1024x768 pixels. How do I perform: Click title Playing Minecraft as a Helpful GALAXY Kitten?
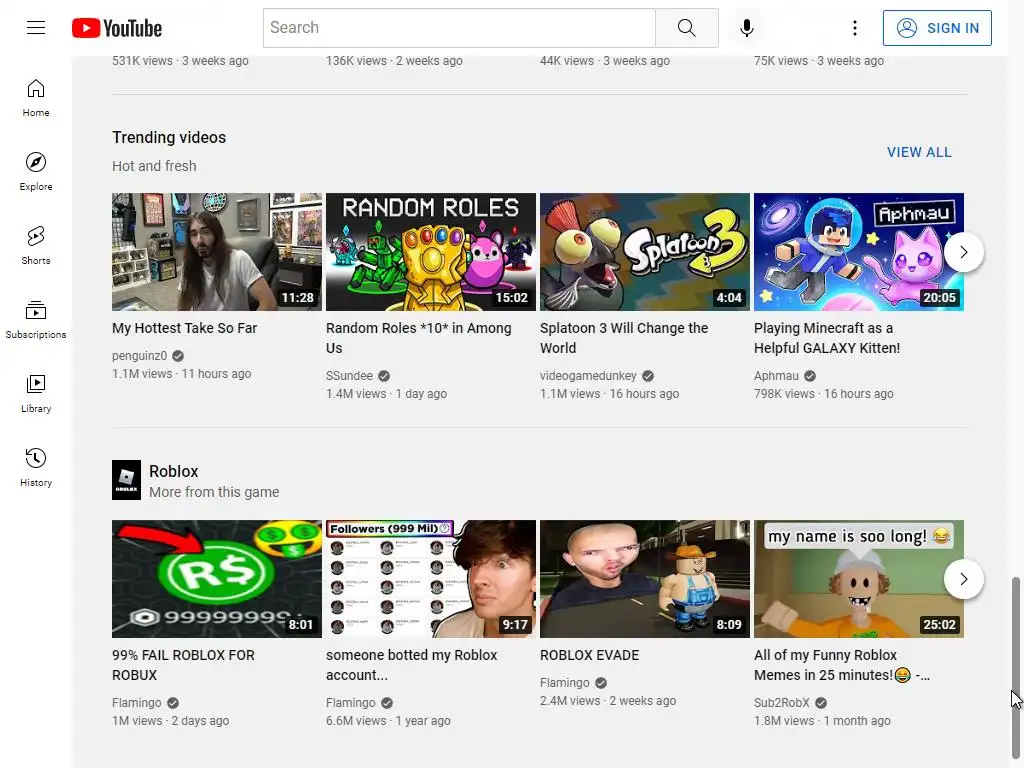(x=827, y=338)
